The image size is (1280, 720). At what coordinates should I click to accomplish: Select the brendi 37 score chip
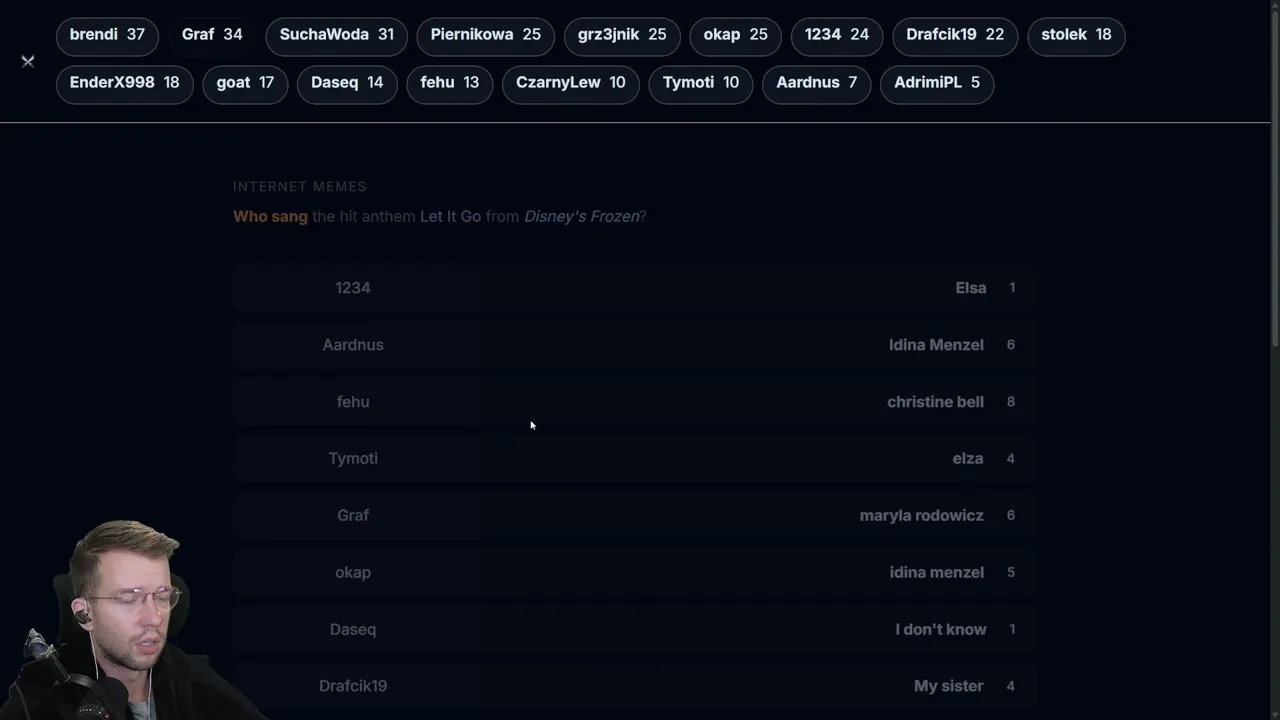[x=107, y=35]
